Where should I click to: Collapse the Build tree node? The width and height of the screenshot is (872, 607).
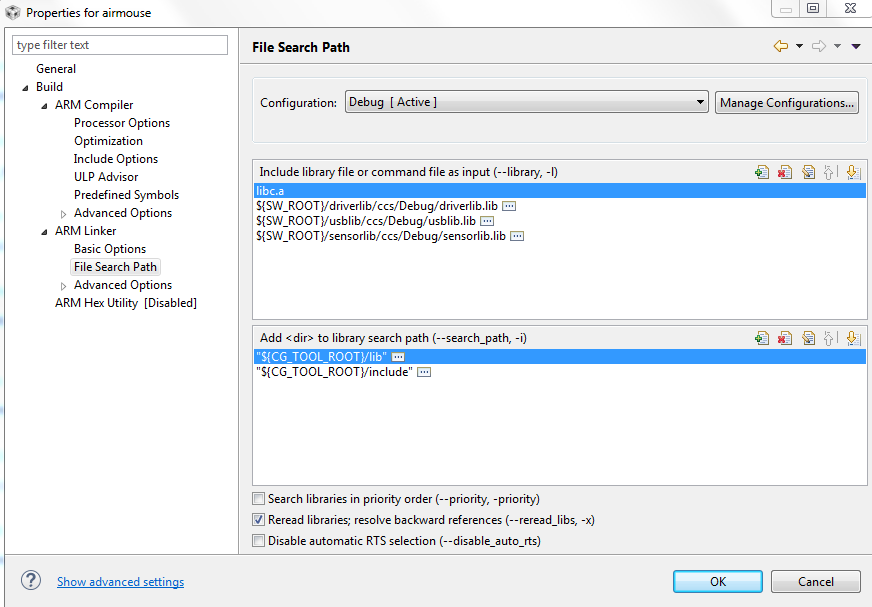click(x=25, y=87)
